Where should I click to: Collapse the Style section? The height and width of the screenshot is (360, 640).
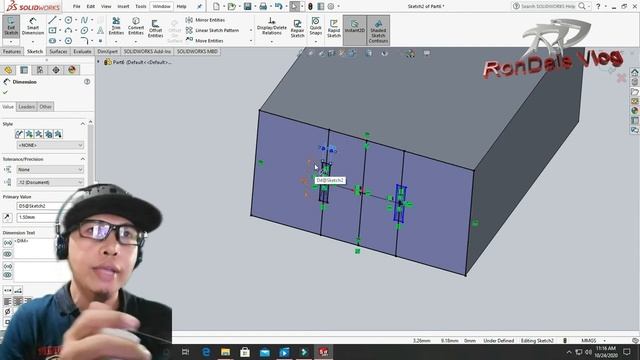coord(83,124)
